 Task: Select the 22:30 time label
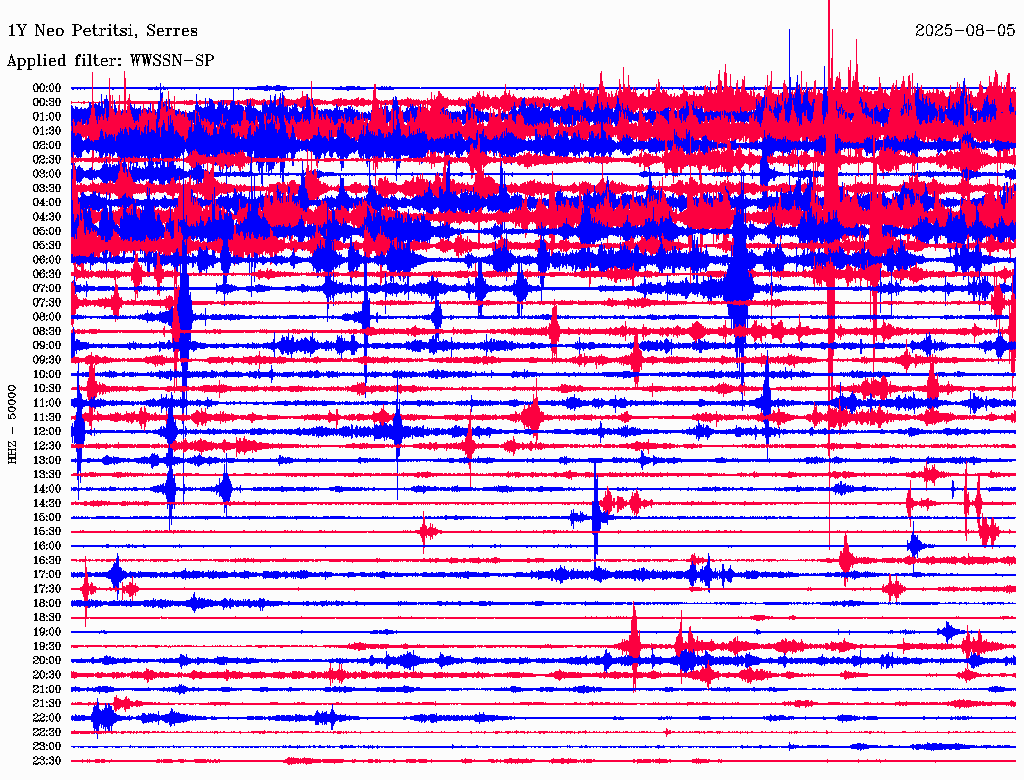[x=47, y=732]
